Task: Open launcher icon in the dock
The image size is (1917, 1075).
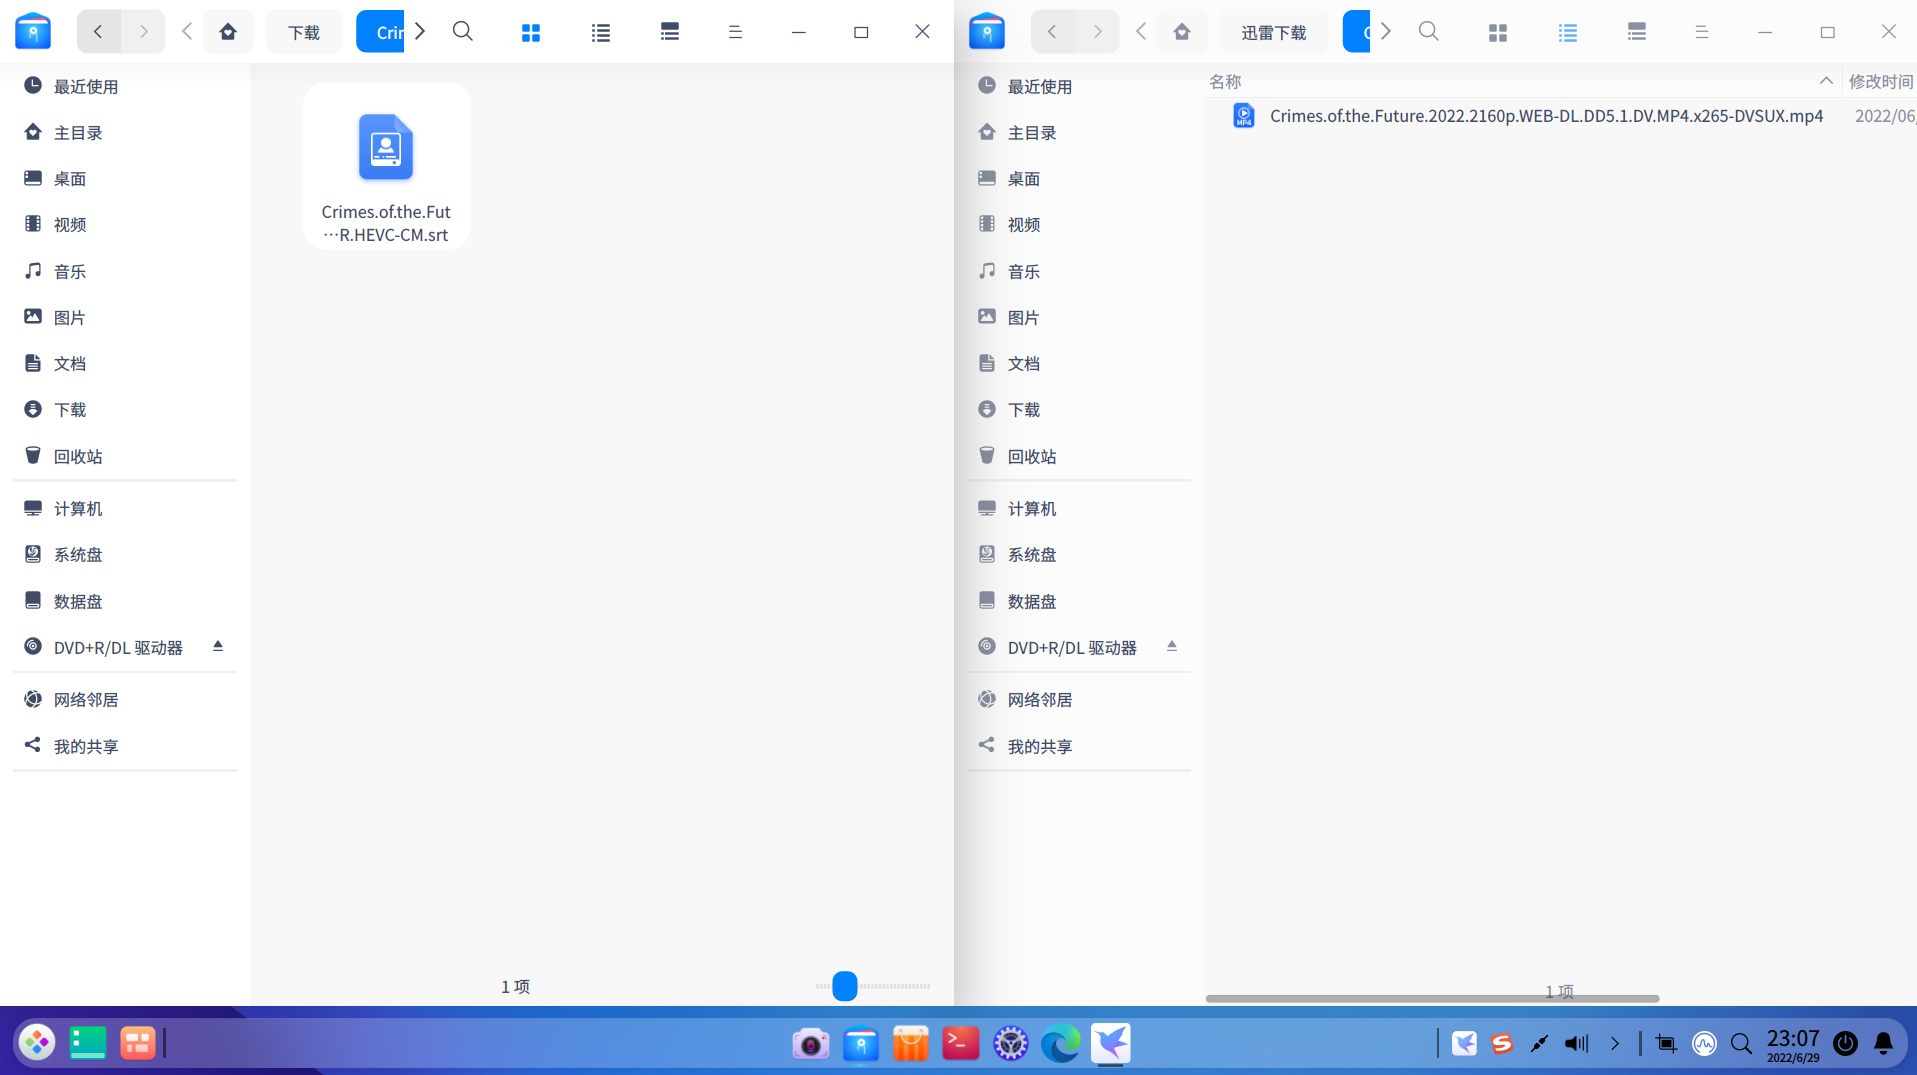Action: [x=37, y=1043]
